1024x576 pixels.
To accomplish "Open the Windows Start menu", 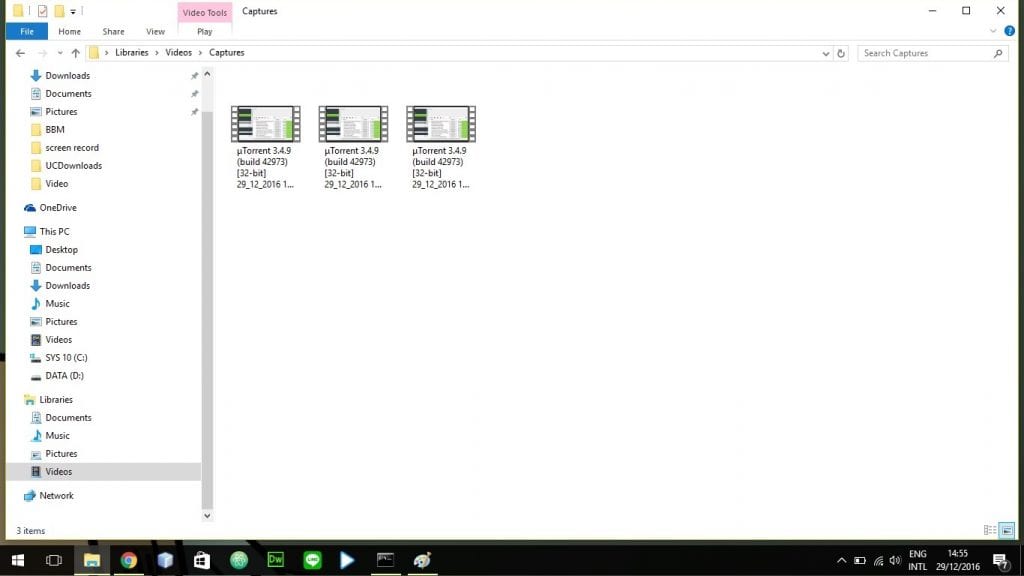I will (x=18, y=560).
